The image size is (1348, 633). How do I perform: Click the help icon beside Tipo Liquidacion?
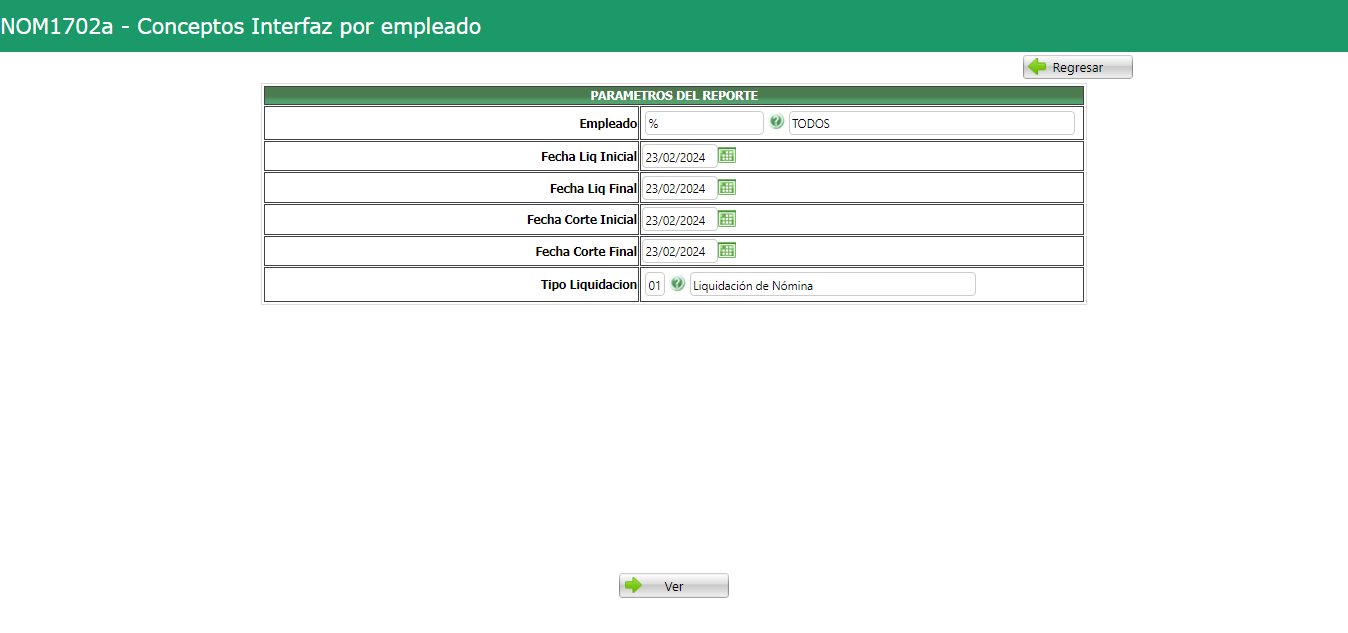tap(679, 284)
